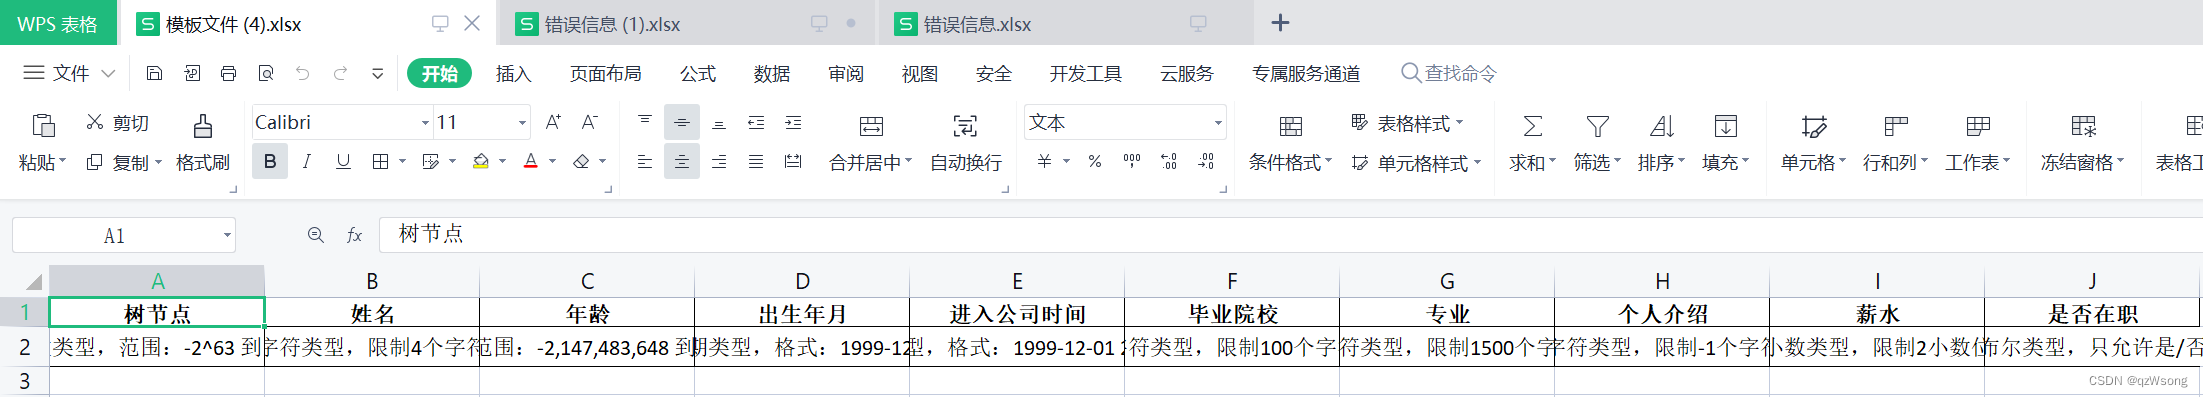Align text to top icon

coord(645,122)
